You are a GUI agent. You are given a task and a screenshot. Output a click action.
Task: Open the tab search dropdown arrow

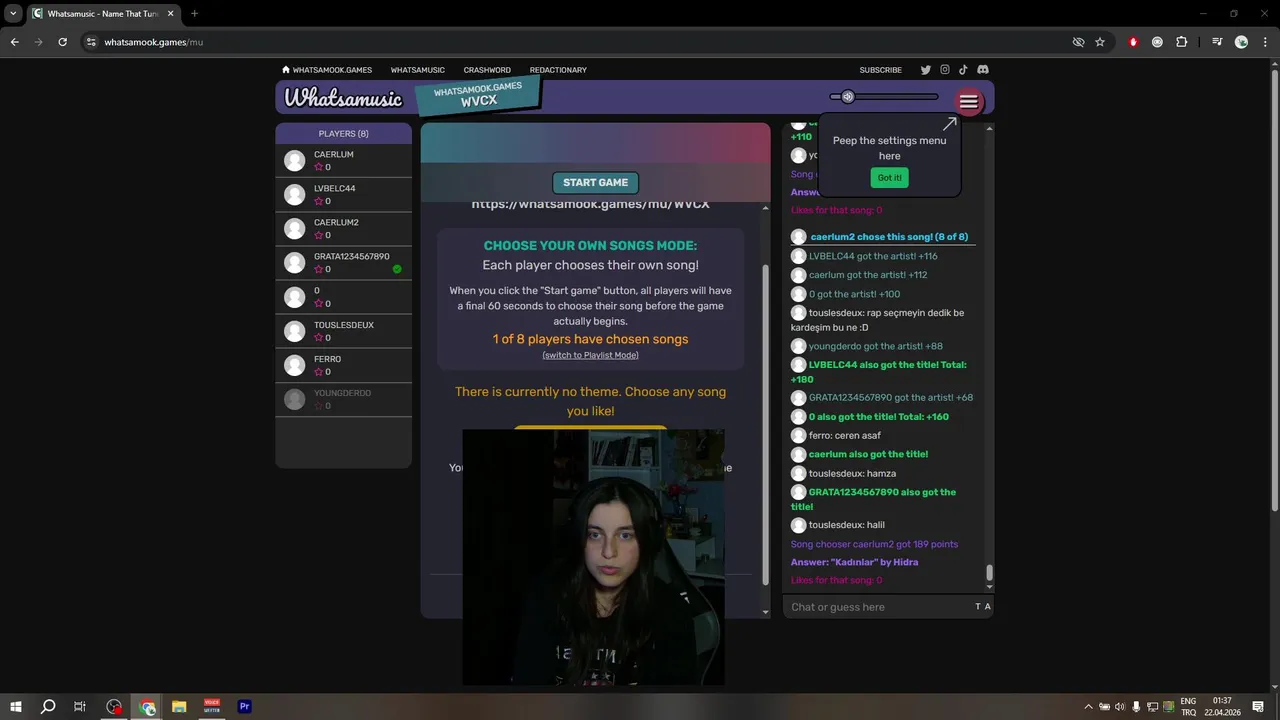13,14
